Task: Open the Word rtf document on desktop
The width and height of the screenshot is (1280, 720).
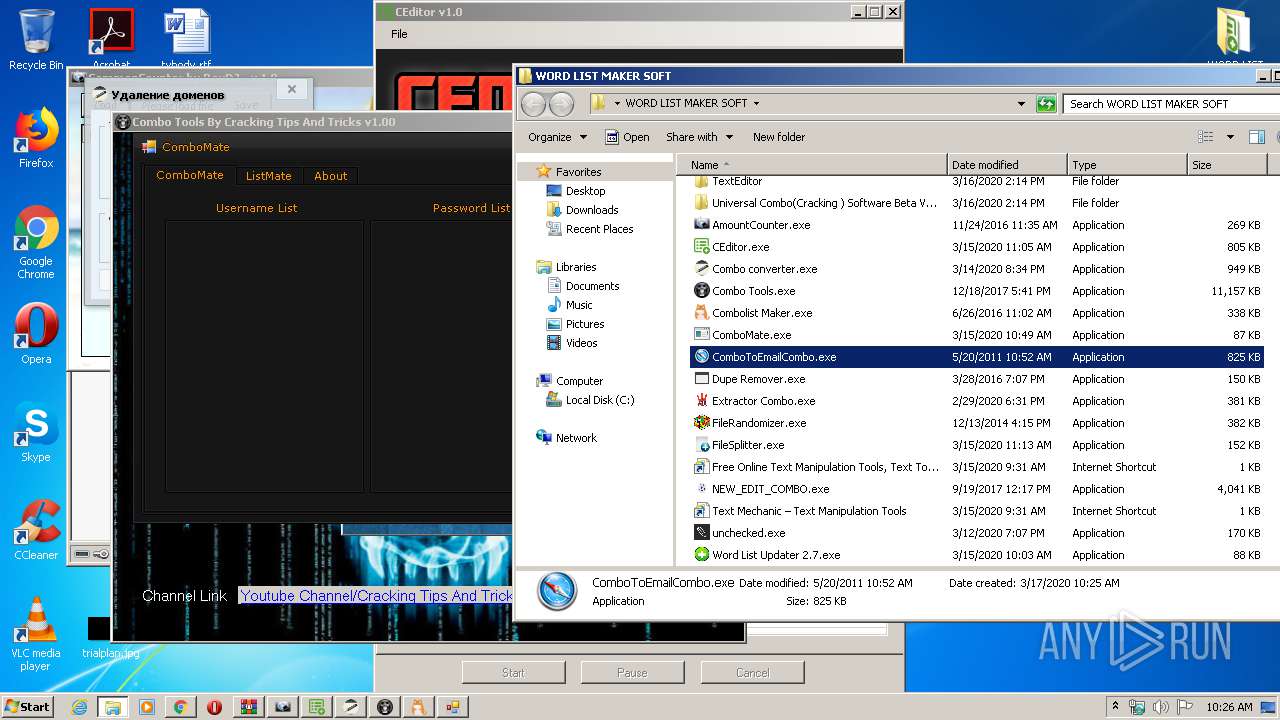Action: pyautogui.click(x=187, y=38)
